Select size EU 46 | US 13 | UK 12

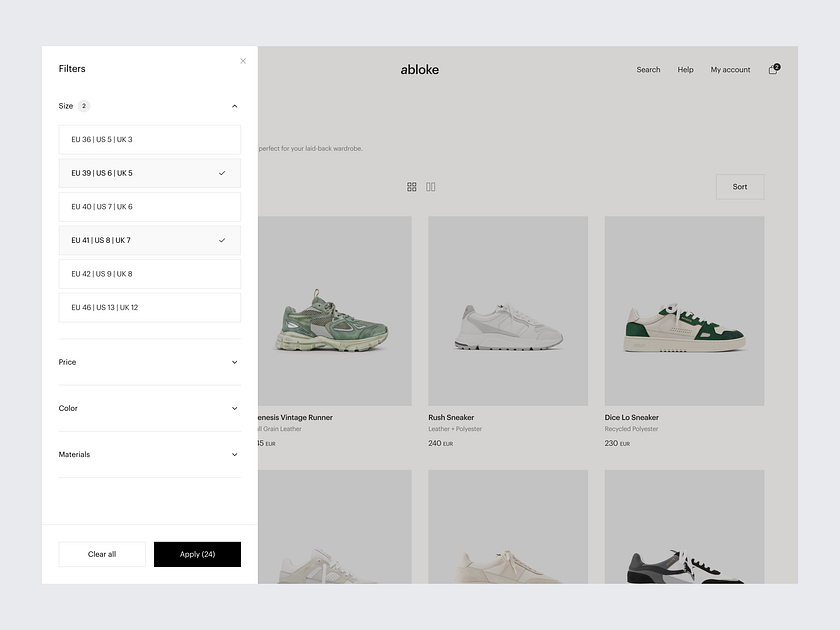click(149, 307)
